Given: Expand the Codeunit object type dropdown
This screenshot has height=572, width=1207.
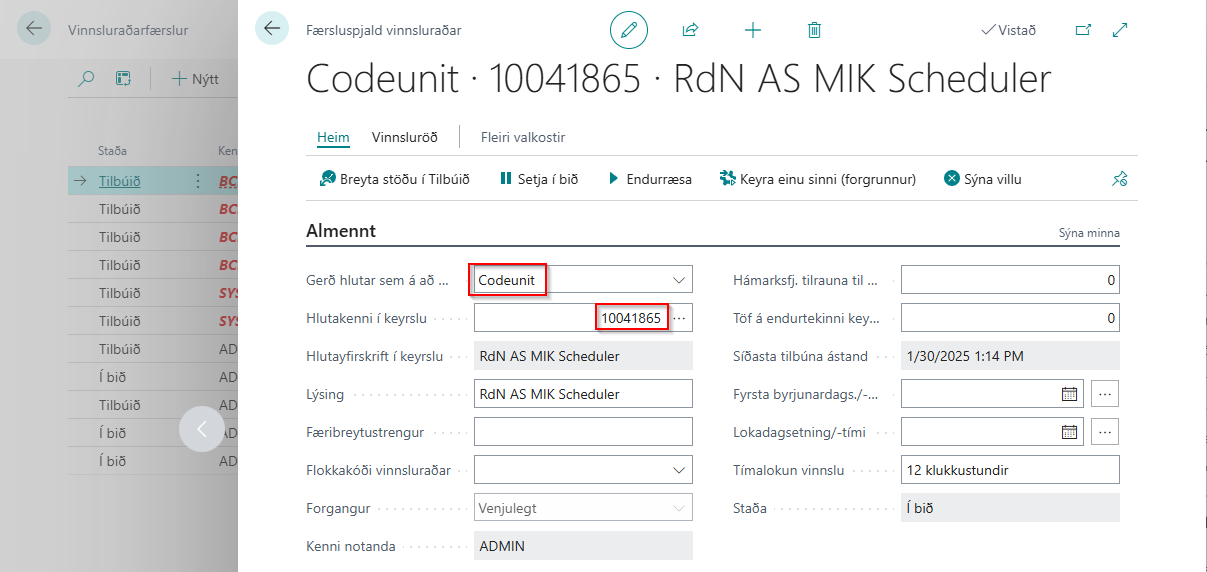Looking at the screenshot, I should 680,280.
